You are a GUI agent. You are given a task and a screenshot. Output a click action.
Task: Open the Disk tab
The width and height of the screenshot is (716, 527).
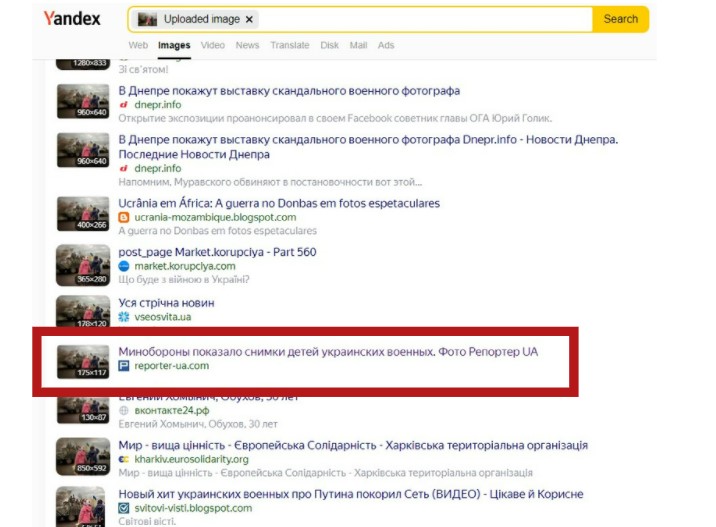(x=329, y=45)
